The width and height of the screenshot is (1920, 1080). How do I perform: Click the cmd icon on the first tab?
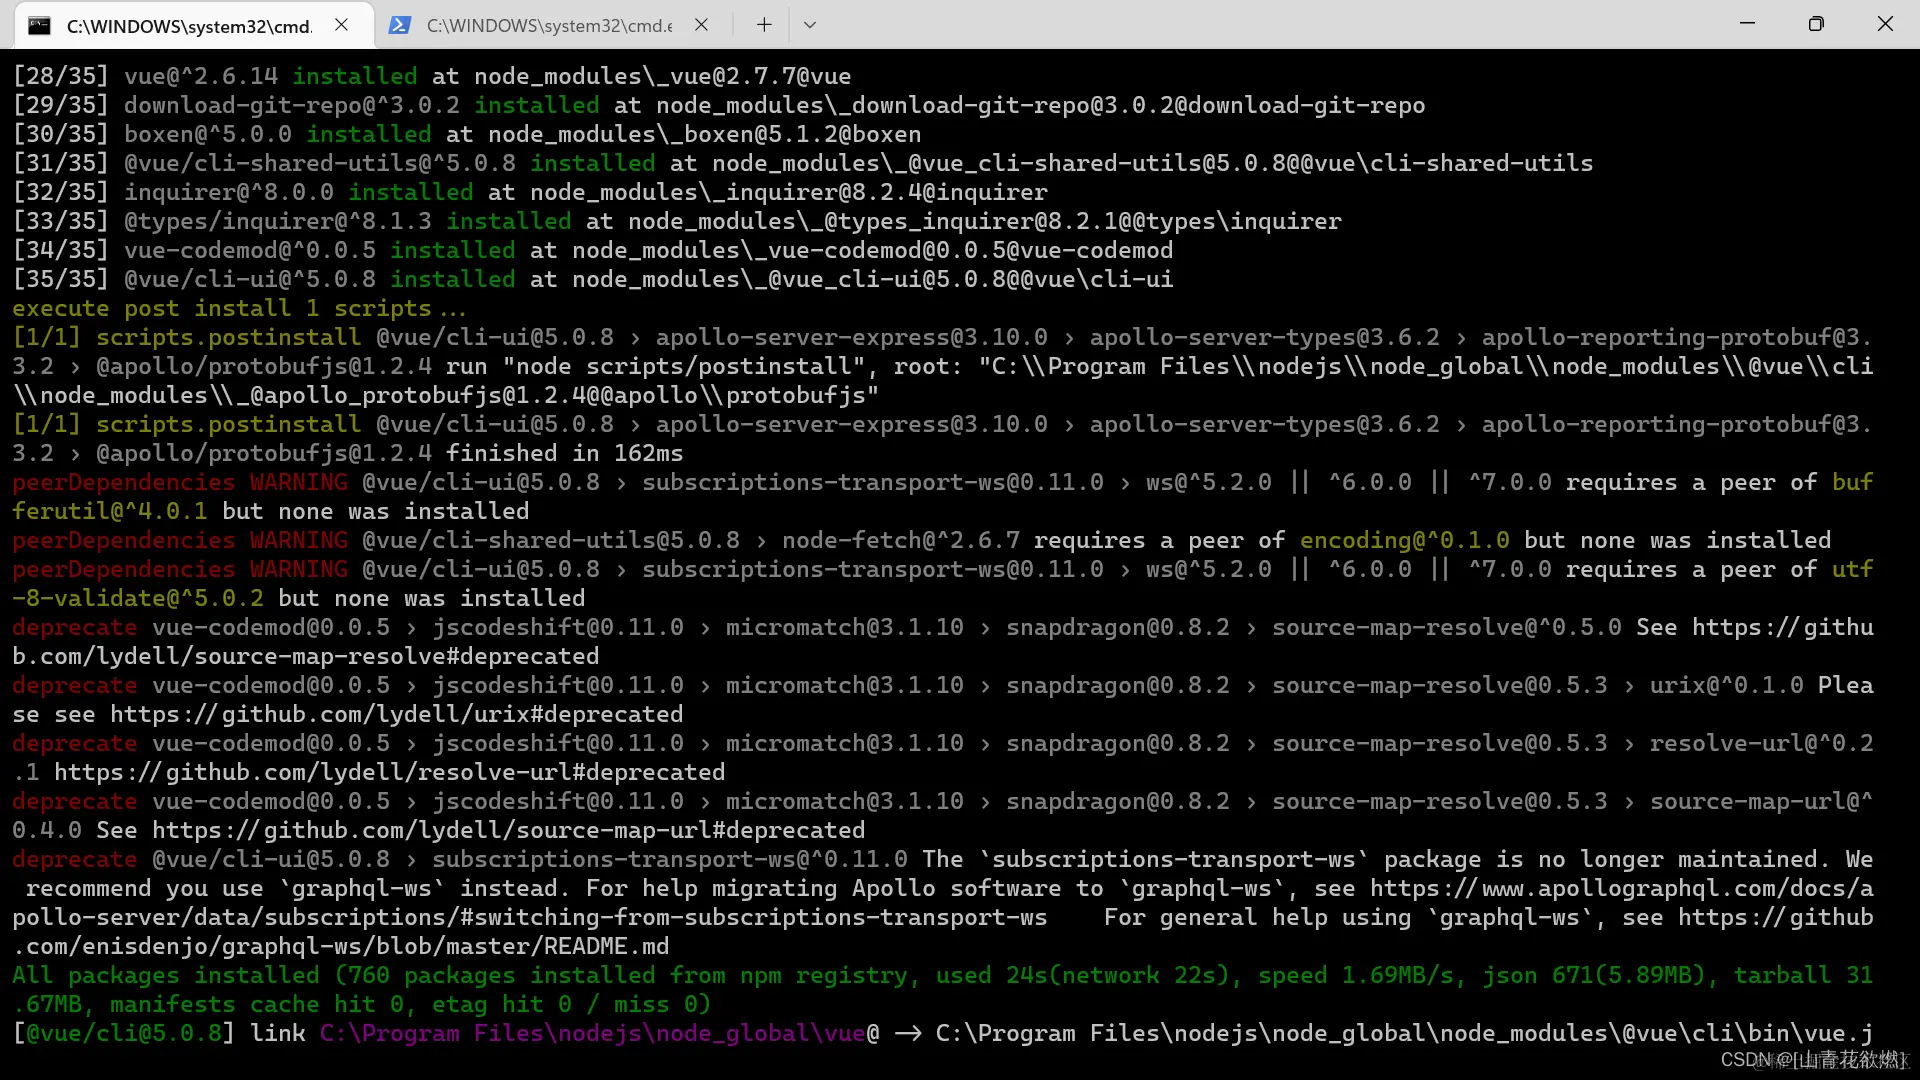click(x=39, y=26)
